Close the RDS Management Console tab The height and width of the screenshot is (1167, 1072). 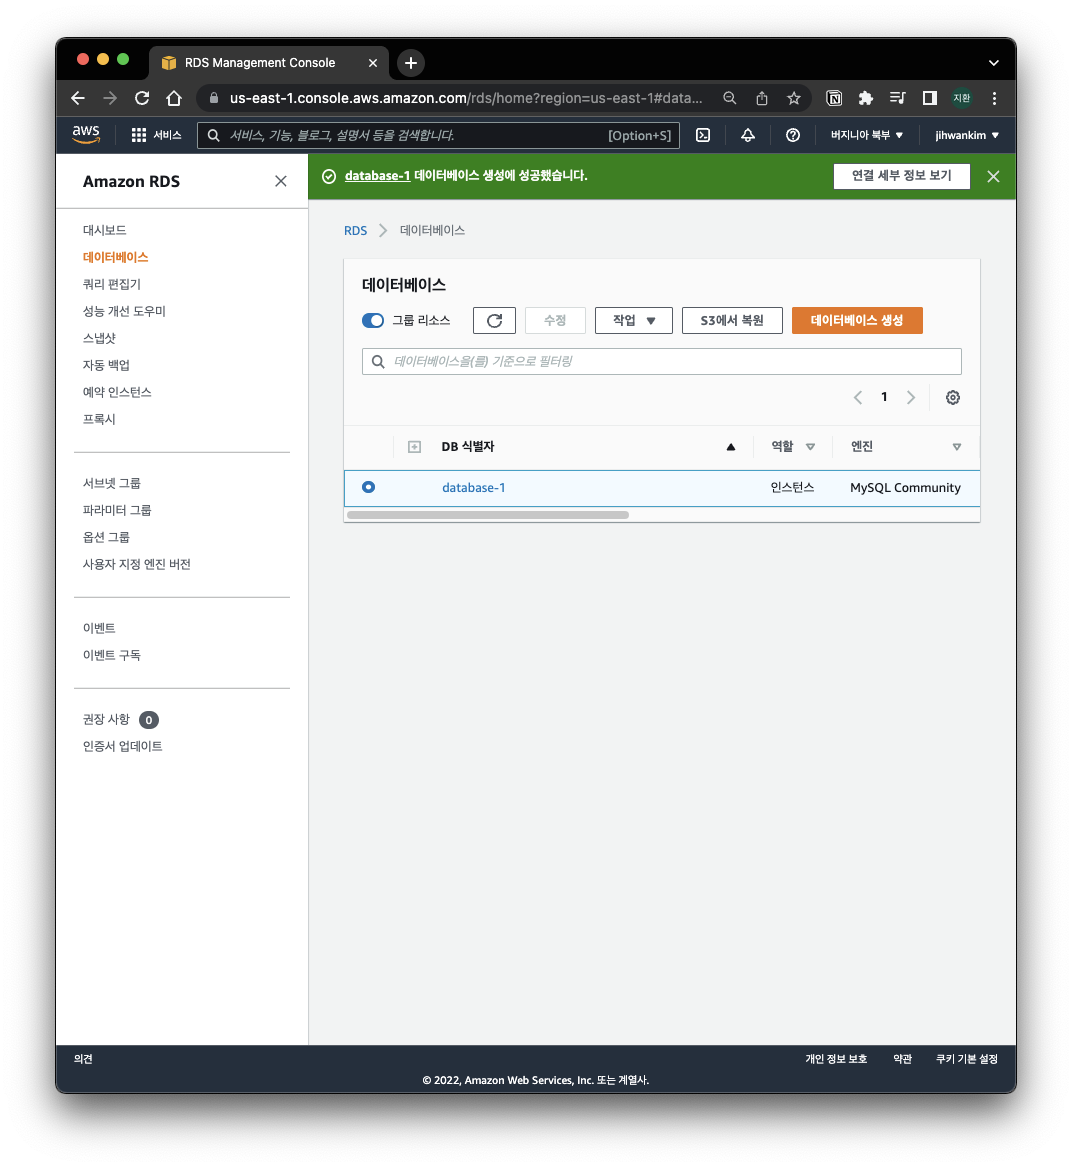(x=373, y=63)
